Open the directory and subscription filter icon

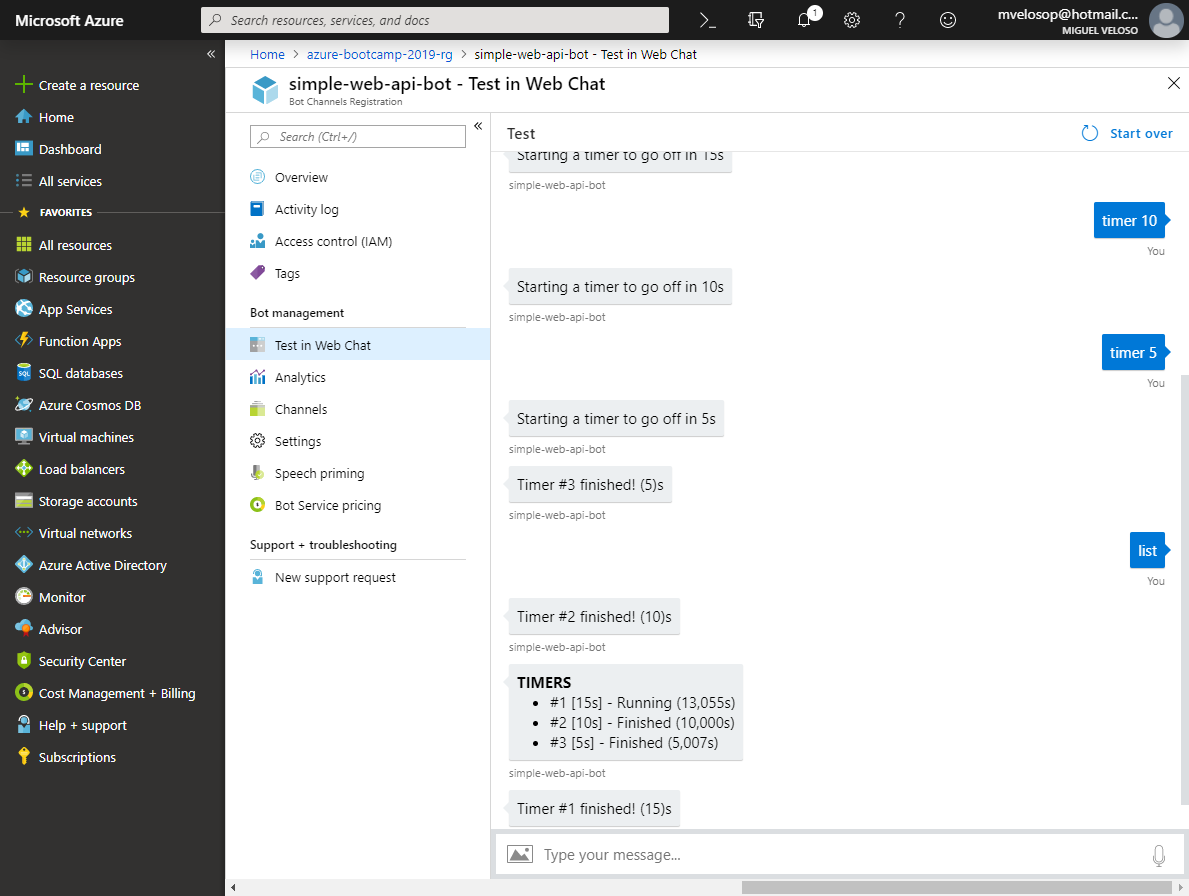click(756, 20)
